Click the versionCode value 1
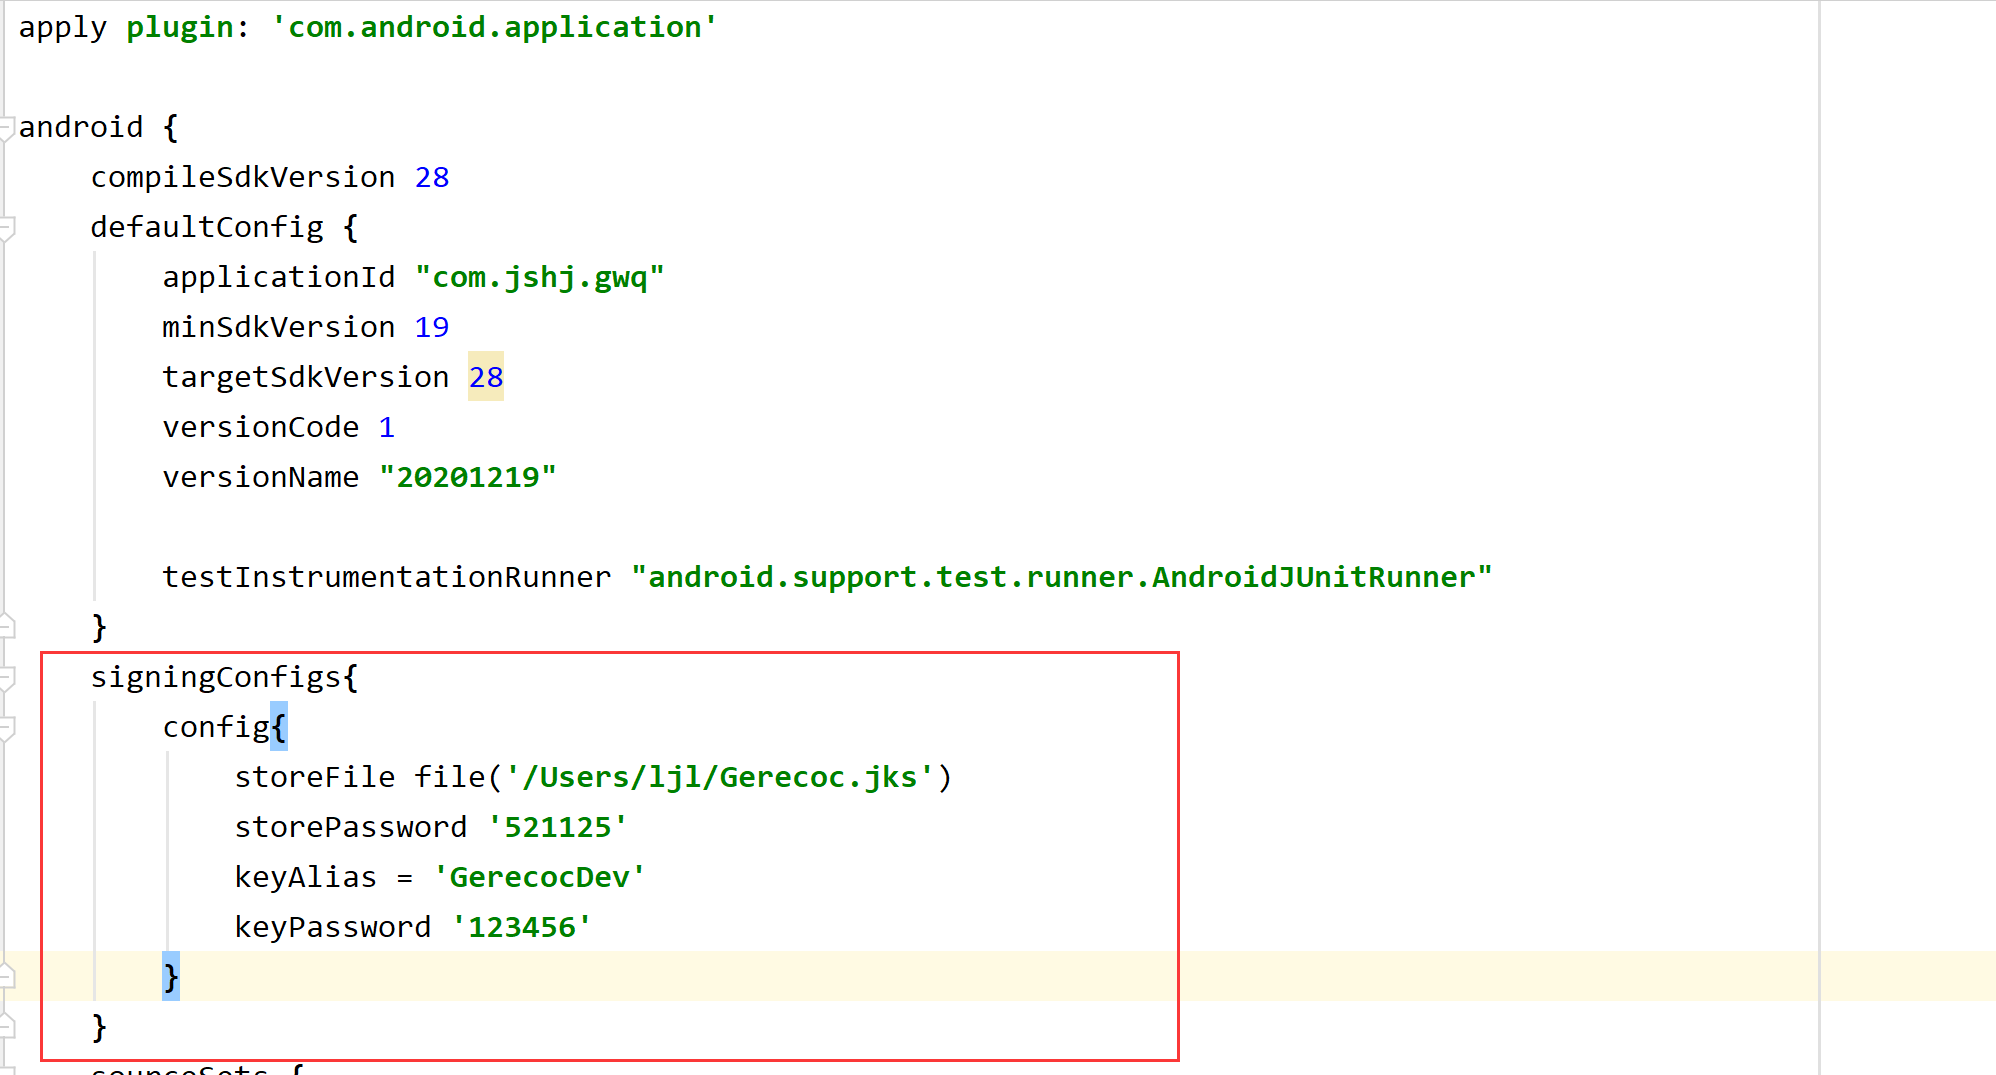Viewport: 1996px width, 1075px height. point(387,428)
